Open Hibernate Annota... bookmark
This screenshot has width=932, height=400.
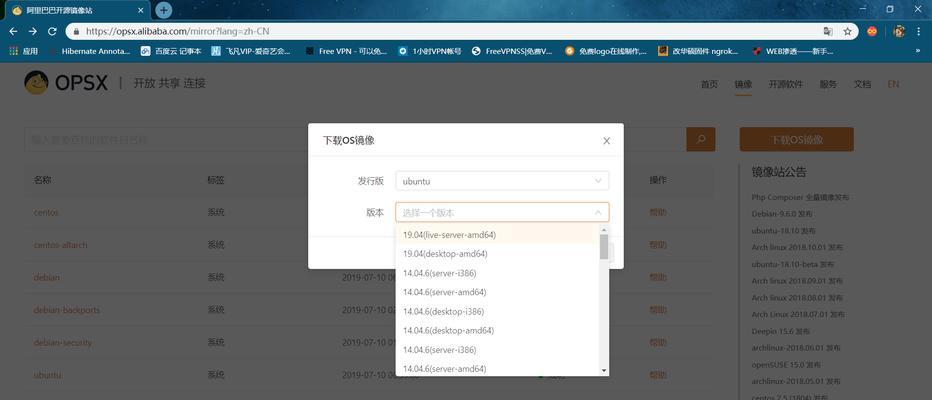(x=90, y=51)
